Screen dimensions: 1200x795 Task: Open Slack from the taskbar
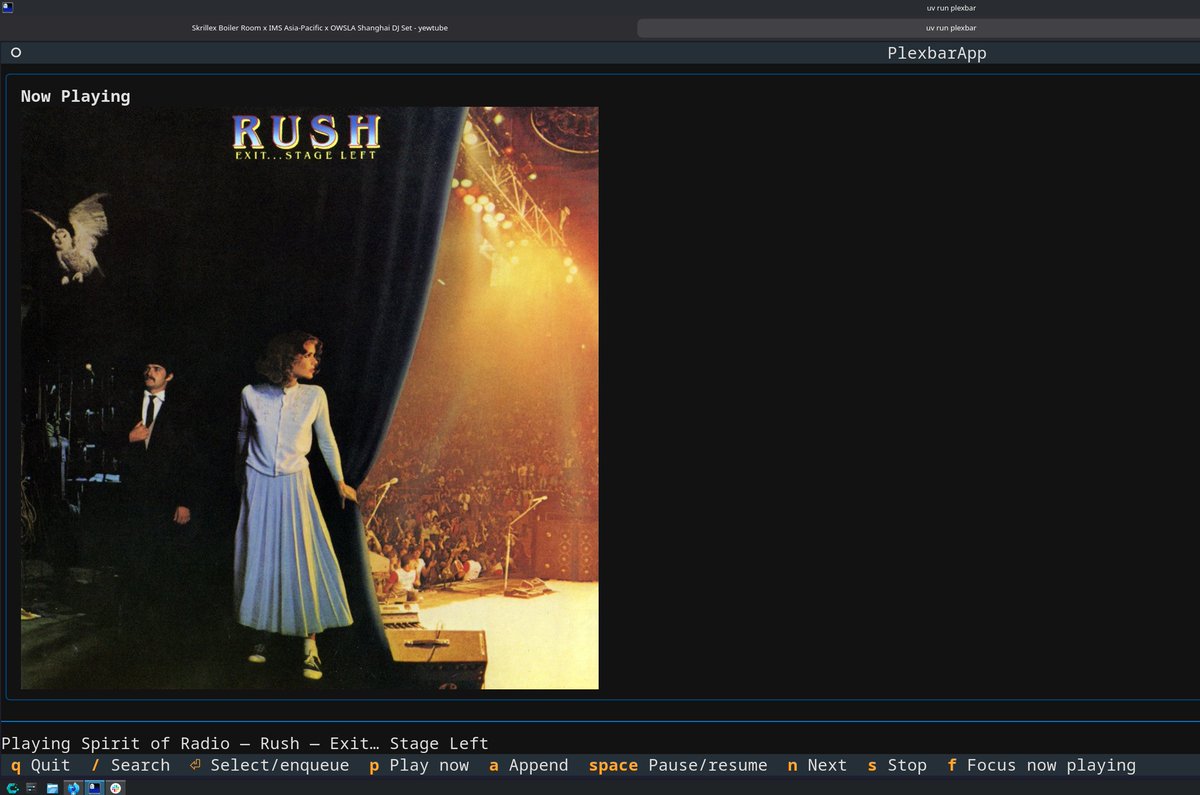[x=116, y=788]
